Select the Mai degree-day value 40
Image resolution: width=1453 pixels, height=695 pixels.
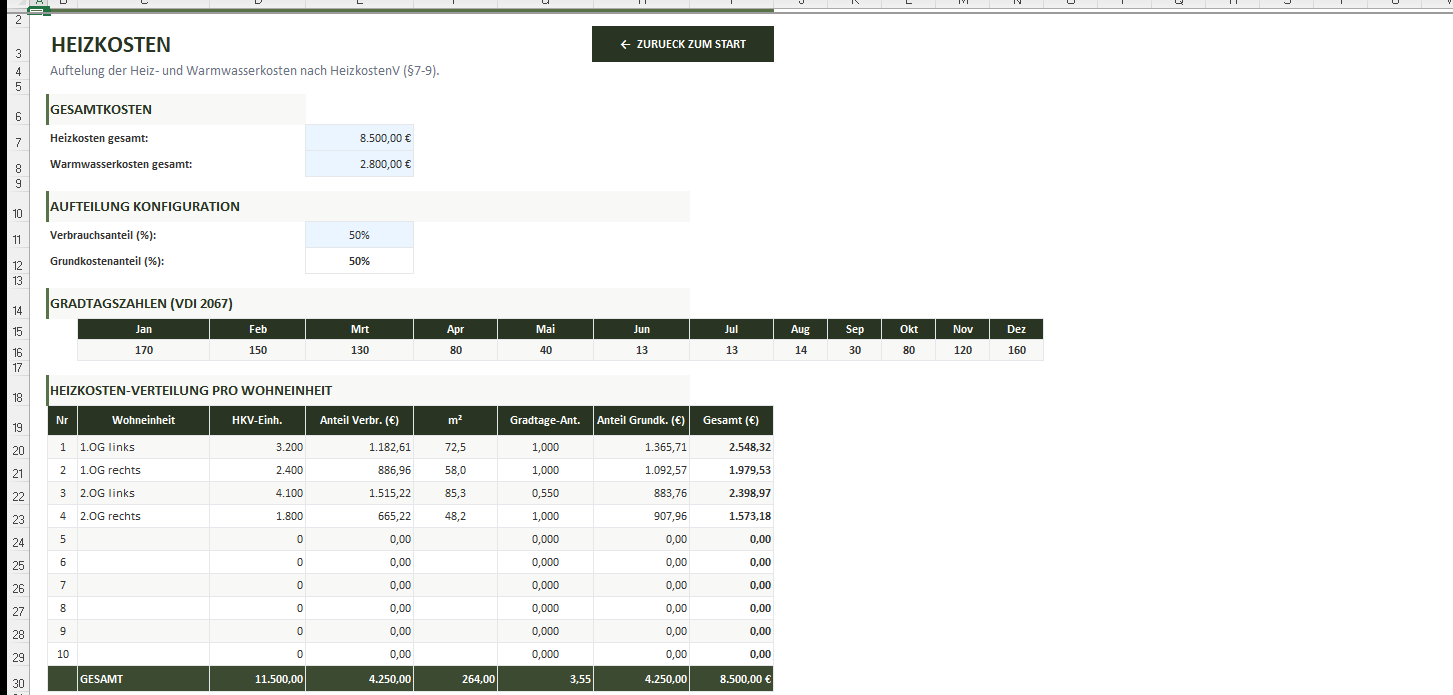click(x=545, y=351)
